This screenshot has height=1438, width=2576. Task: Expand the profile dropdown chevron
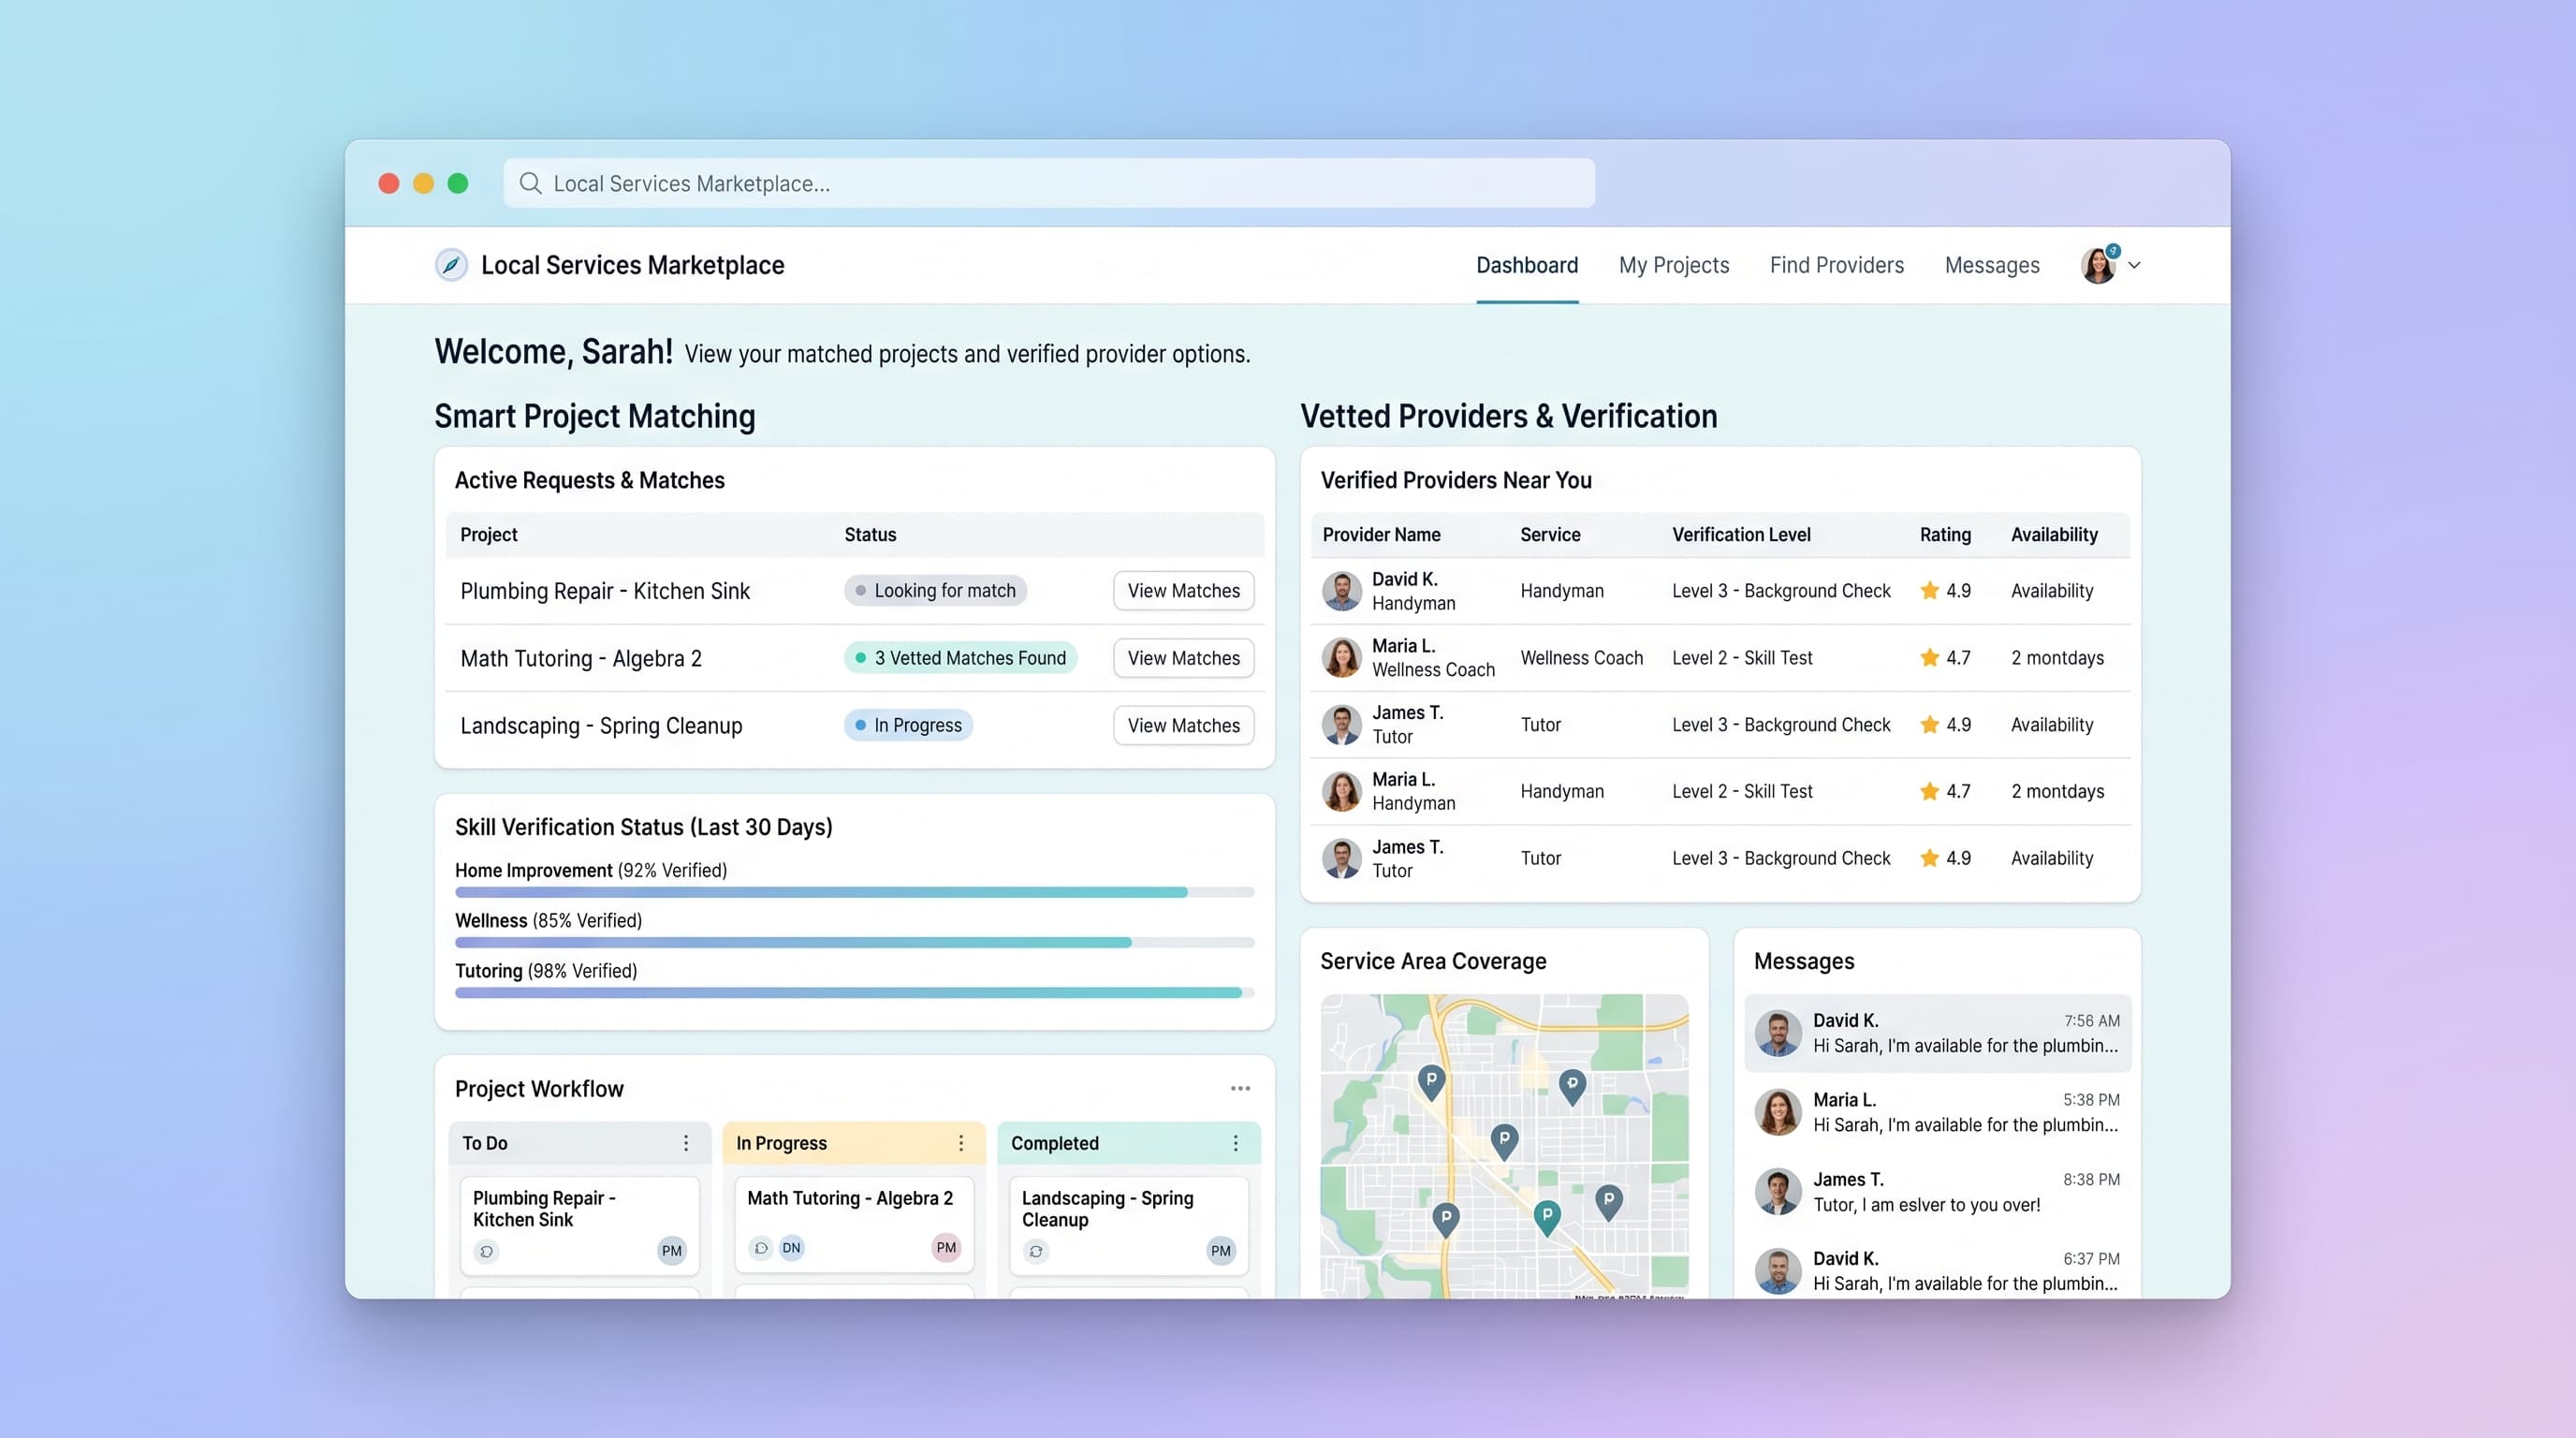[x=2134, y=266]
